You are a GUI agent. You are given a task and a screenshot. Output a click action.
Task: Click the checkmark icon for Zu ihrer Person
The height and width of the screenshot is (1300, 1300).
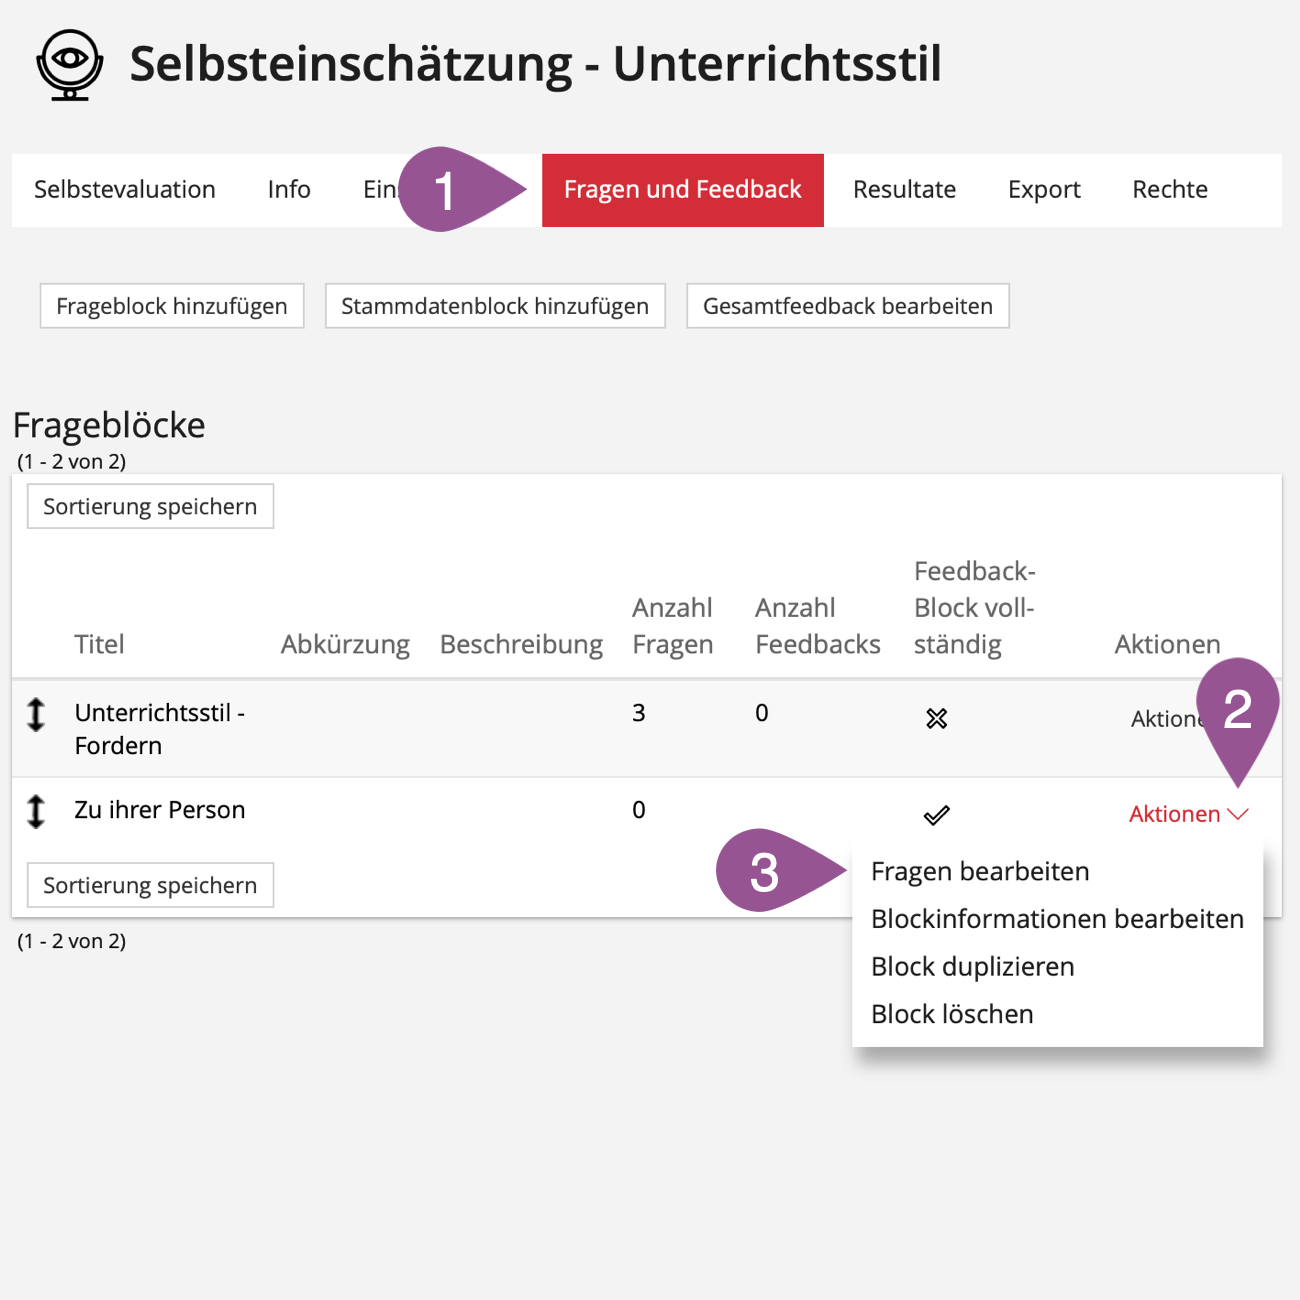pos(936,816)
